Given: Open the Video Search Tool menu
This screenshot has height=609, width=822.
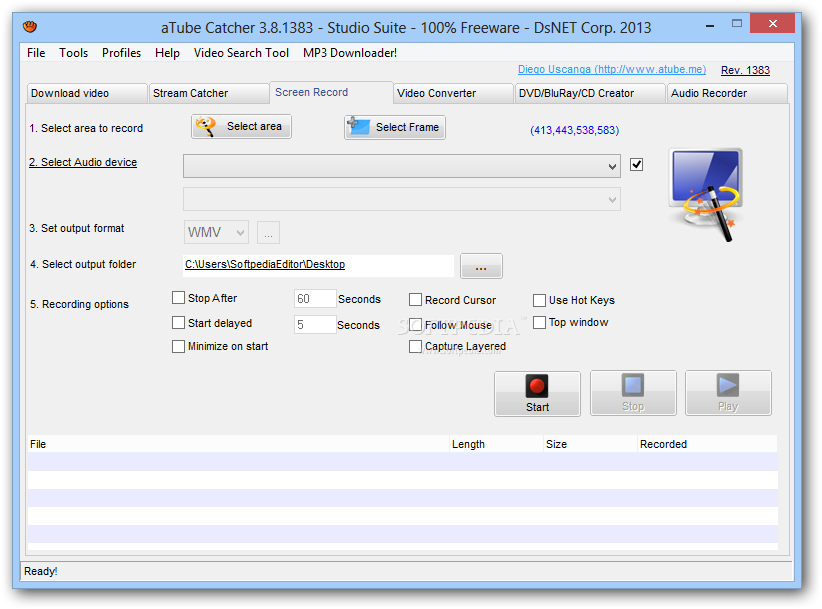Looking at the screenshot, I should click(x=241, y=53).
